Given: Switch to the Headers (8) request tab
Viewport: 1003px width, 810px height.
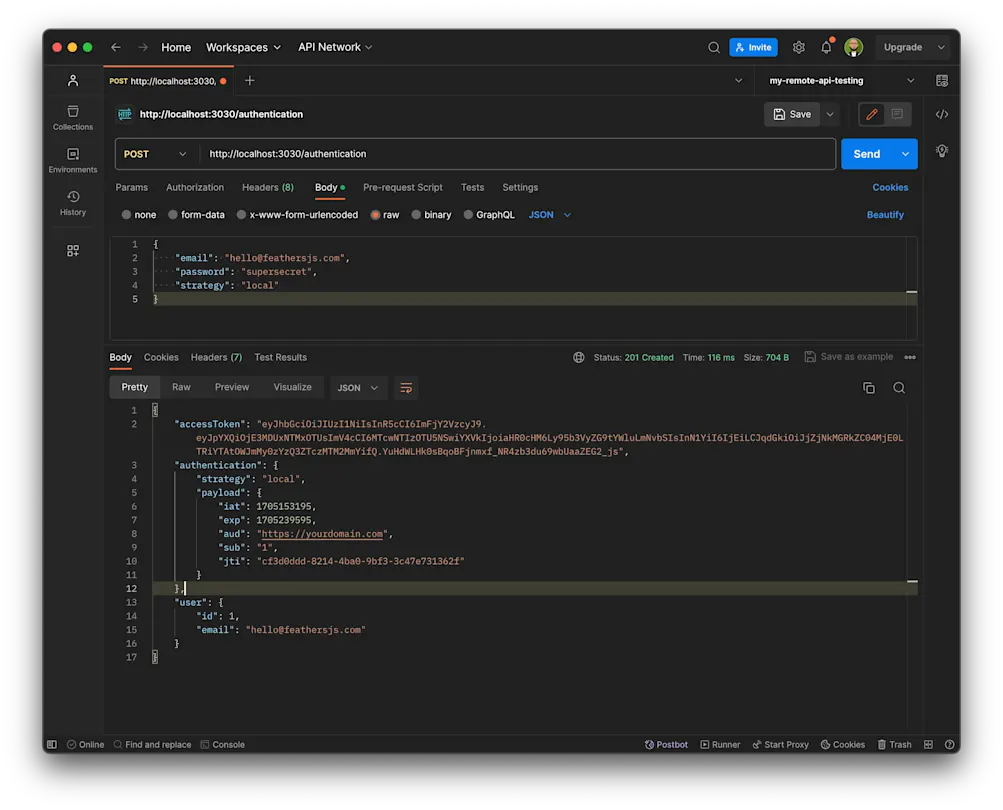Looking at the screenshot, I should coord(267,187).
